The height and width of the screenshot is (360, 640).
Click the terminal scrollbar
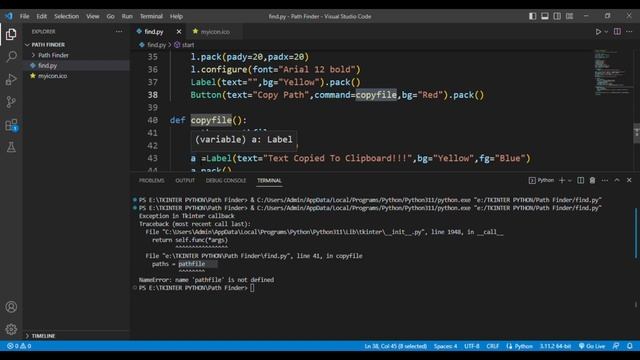[636, 233]
